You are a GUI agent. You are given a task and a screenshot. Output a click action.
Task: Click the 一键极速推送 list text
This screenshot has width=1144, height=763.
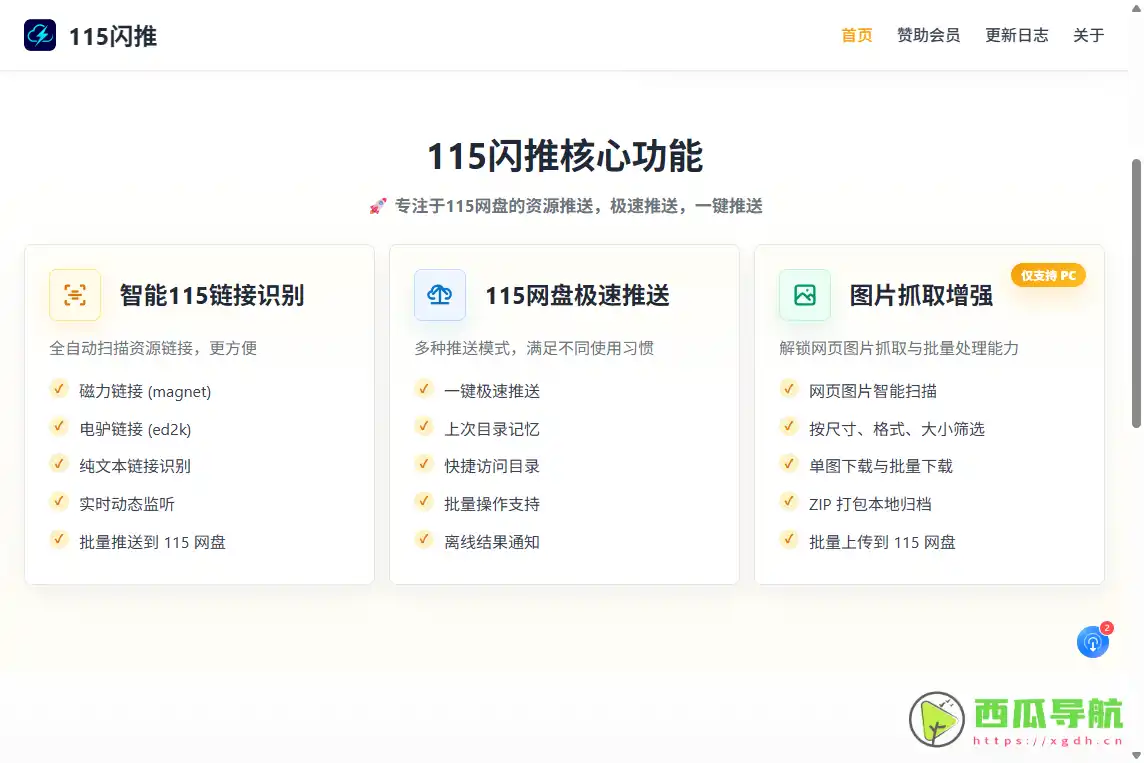point(492,392)
